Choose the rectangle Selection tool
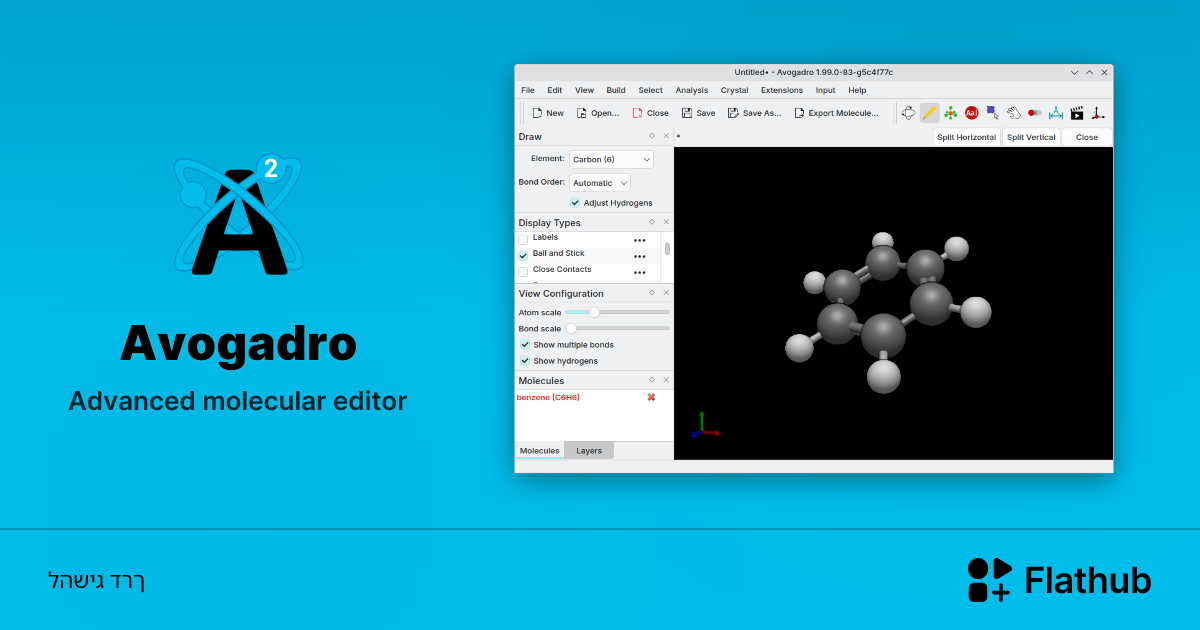 pyautogui.click(x=992, y=112)
